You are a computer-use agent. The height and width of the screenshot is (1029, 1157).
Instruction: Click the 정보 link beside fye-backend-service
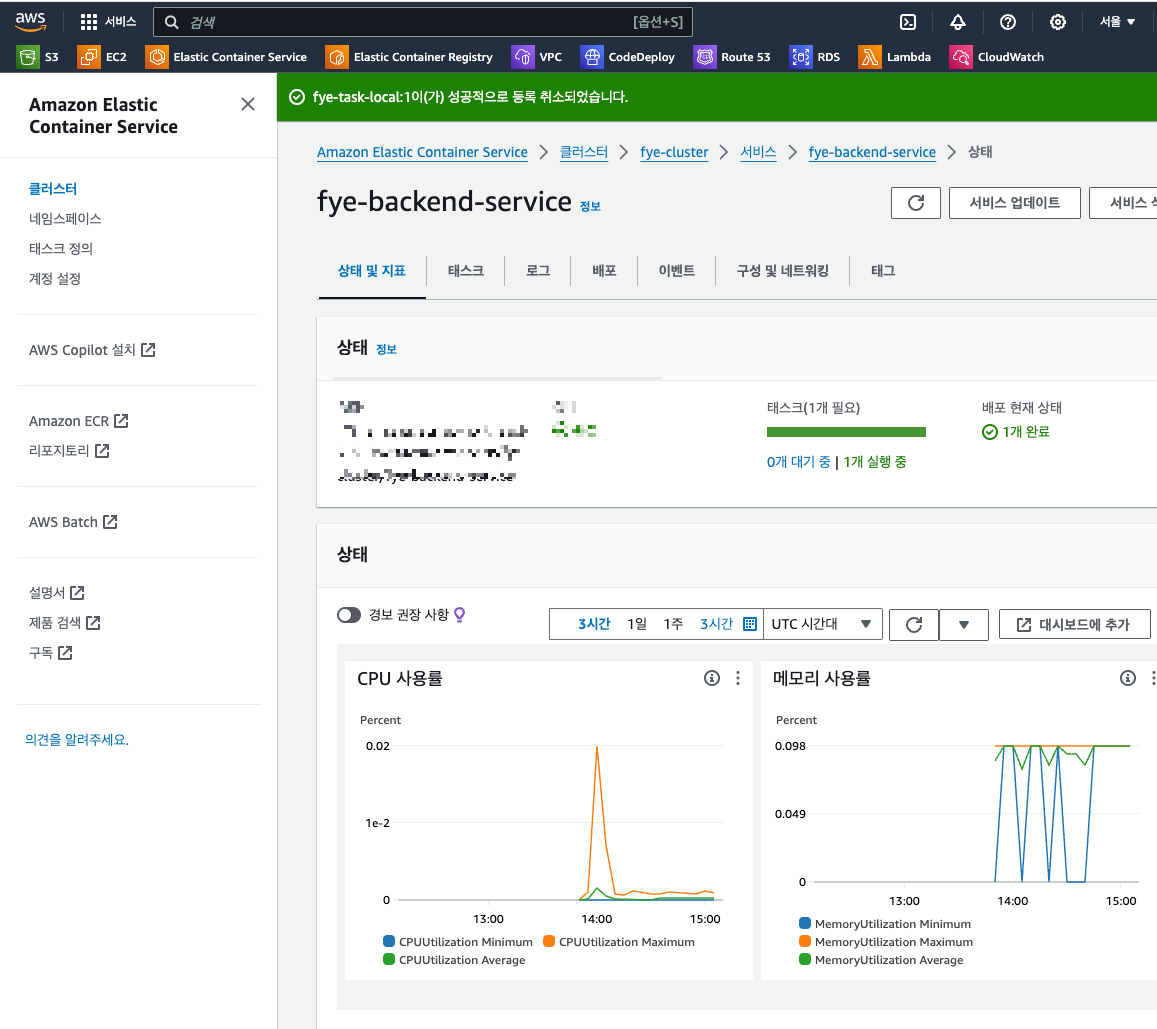590,207
